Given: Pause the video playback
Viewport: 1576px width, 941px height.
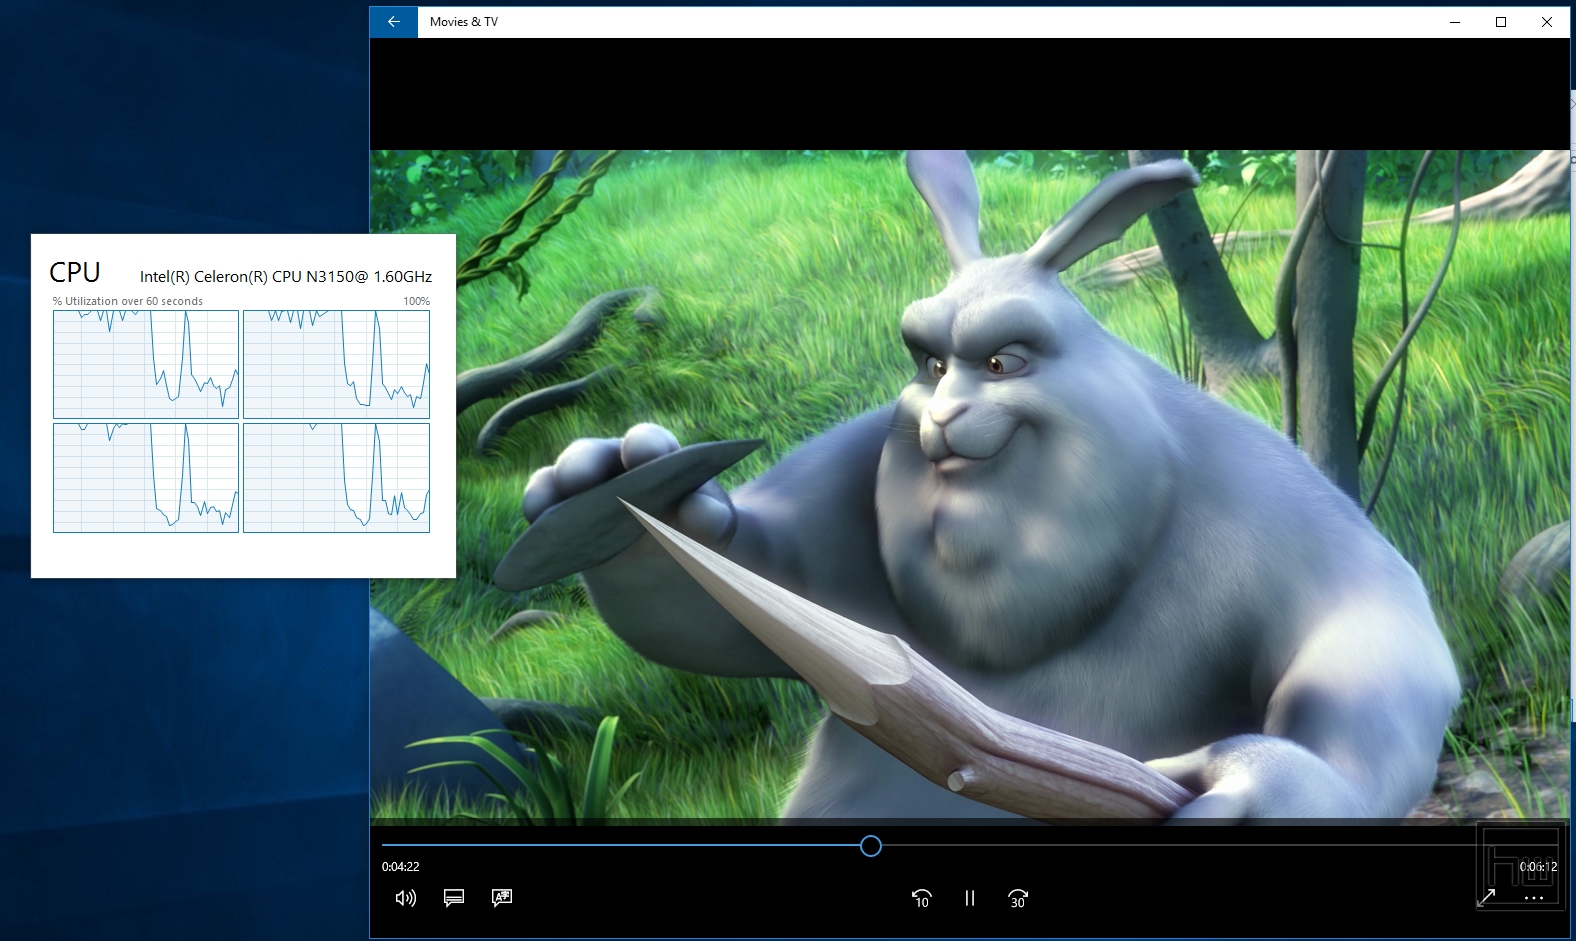Looking at the screenshot, I should [x=969, y=898].
